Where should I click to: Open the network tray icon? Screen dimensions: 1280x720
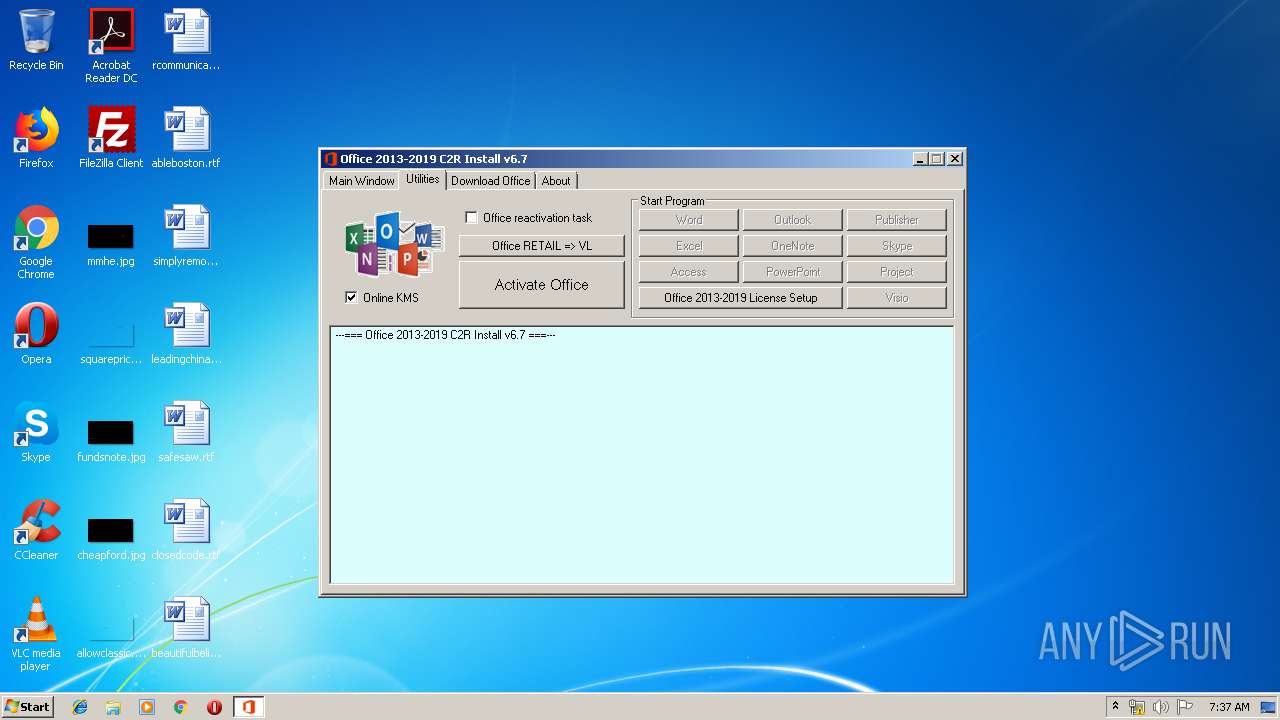click(1137, 707)
